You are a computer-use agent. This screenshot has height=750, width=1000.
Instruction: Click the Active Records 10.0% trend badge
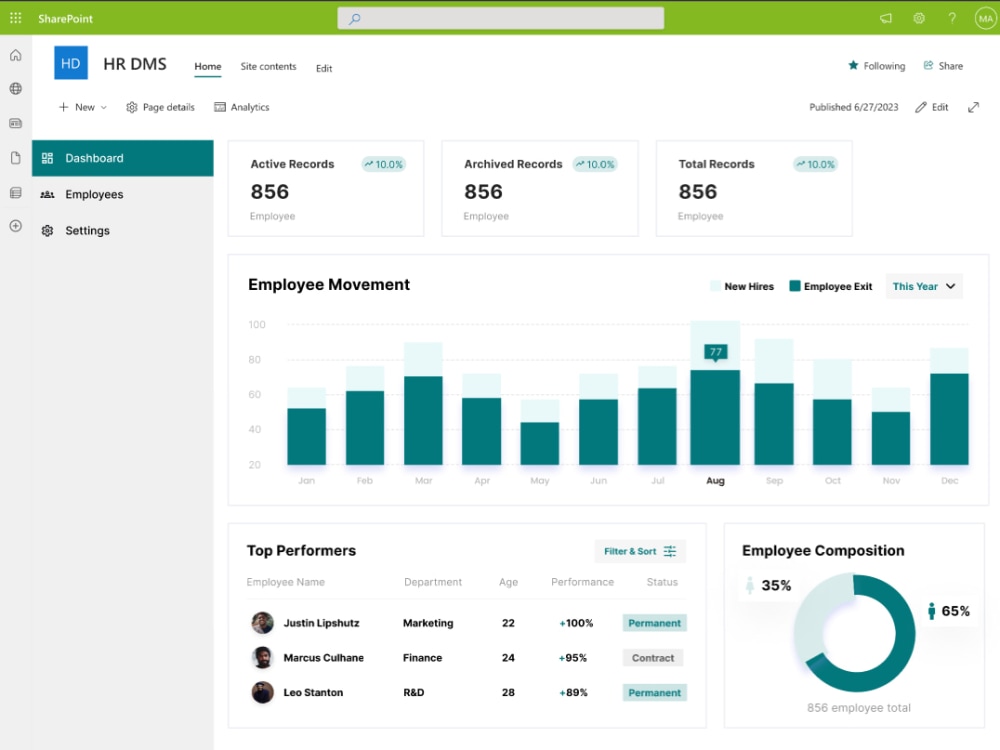pos(383,165)
